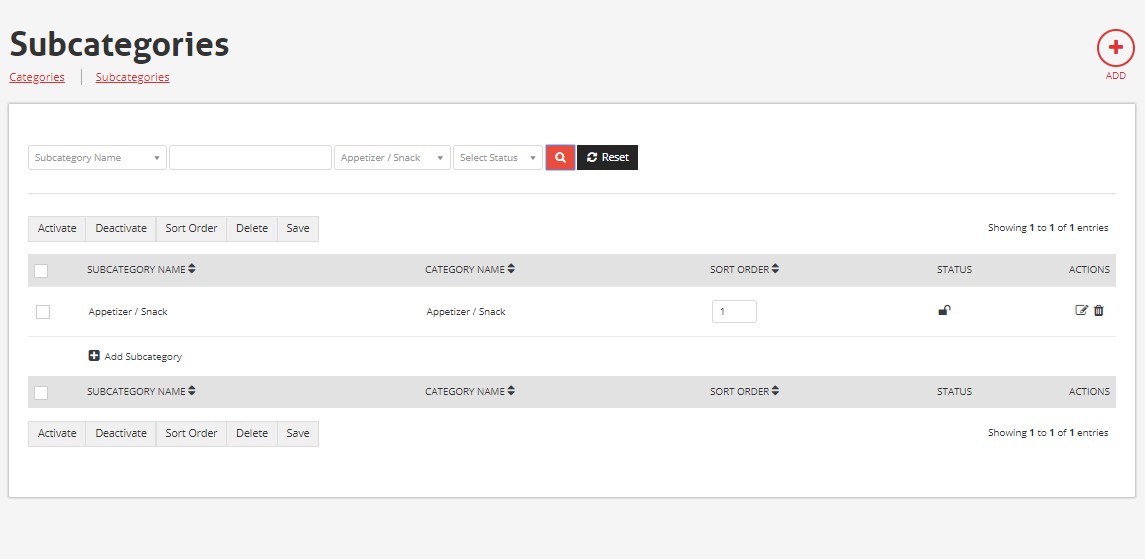Click the bottom Save button
This screenshot has height=559, width=1145.
pyautogui.click(x=298, y=433)
